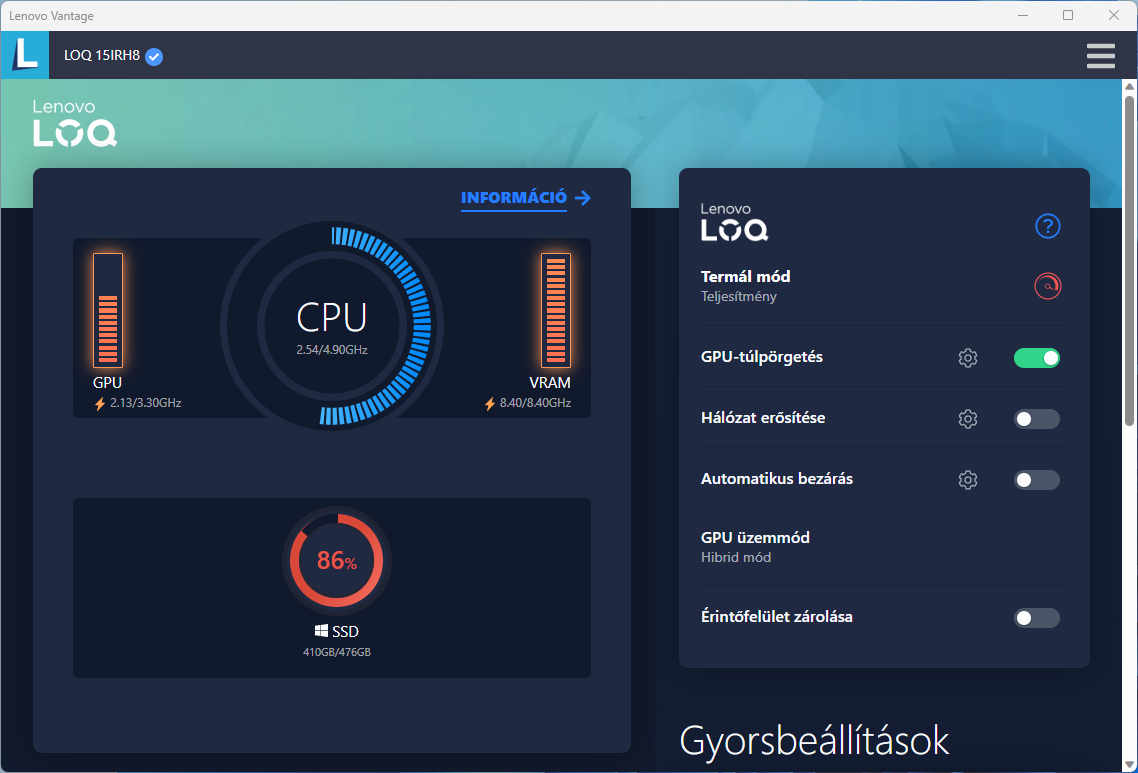The image size is (1138, 773).
Task: Click the GPU lightning bolt icon
Action: (100, 404)
